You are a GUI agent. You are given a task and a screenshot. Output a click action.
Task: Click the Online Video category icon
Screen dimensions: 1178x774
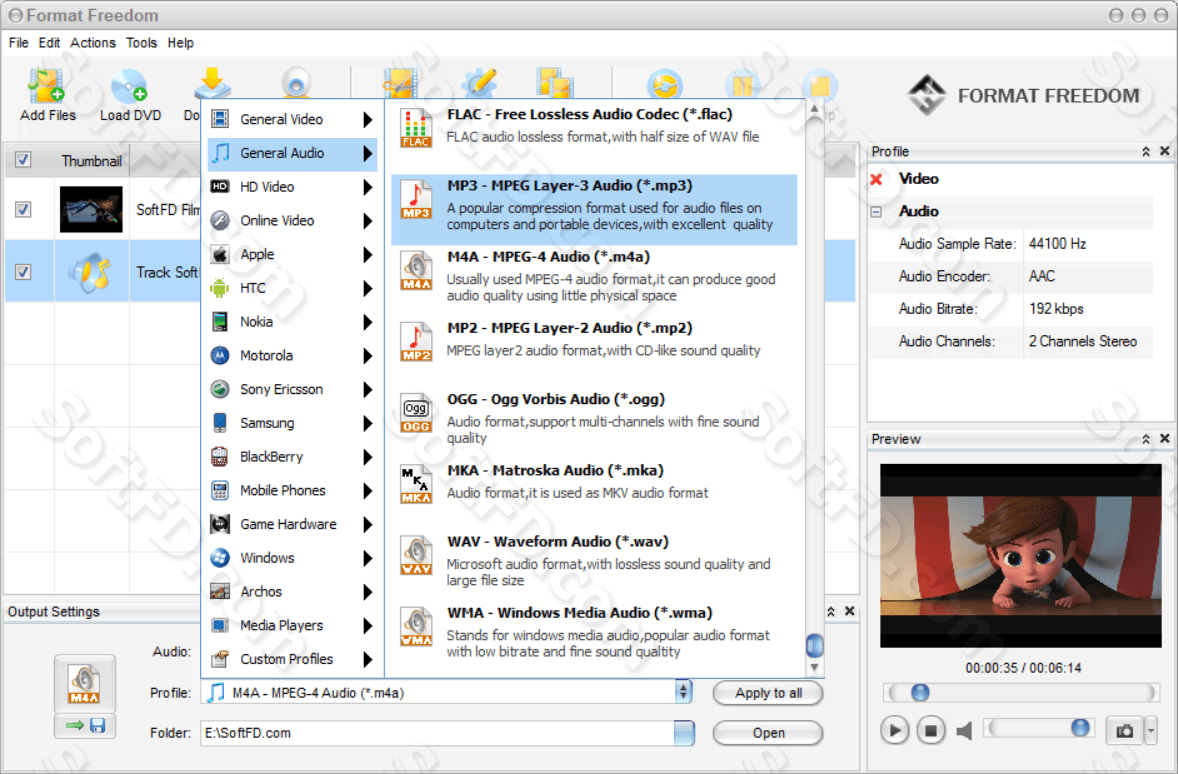coord(220,220)
